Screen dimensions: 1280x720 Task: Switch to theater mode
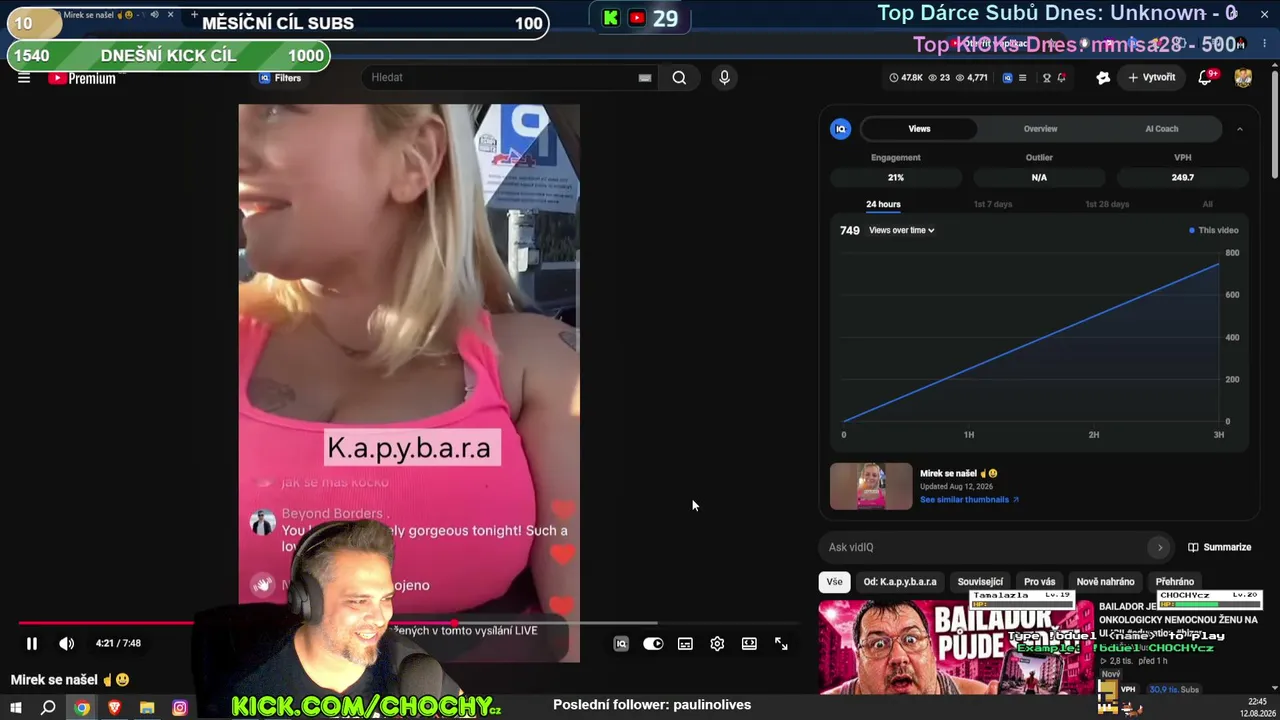(x=749, y=644)
